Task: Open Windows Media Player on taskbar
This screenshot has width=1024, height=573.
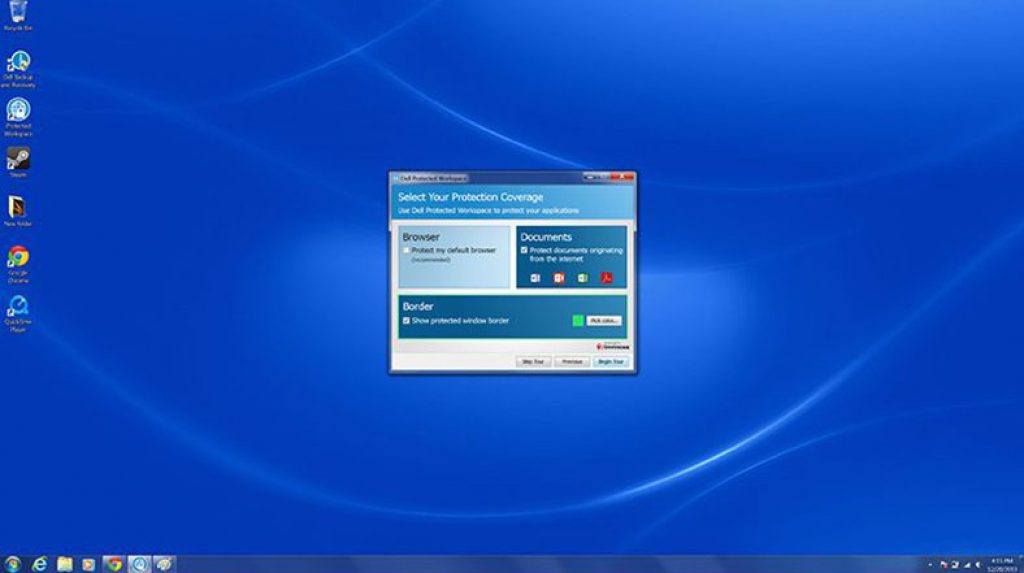Action: tap(88, 564)
